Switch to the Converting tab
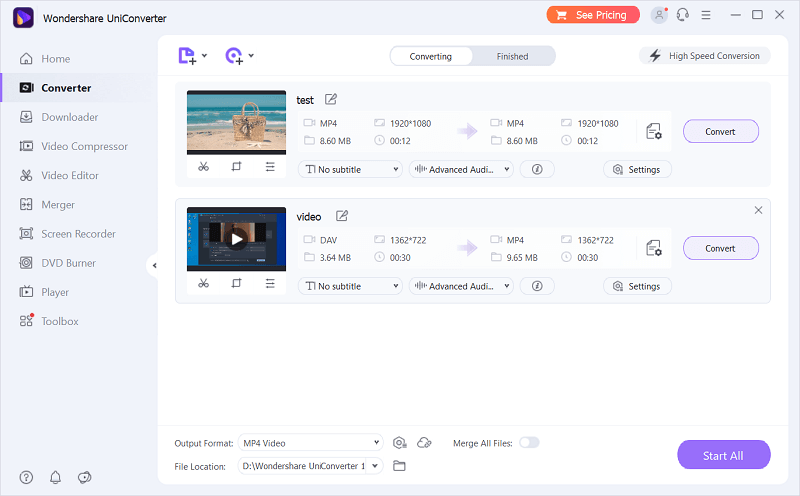 tap(431, 56)
